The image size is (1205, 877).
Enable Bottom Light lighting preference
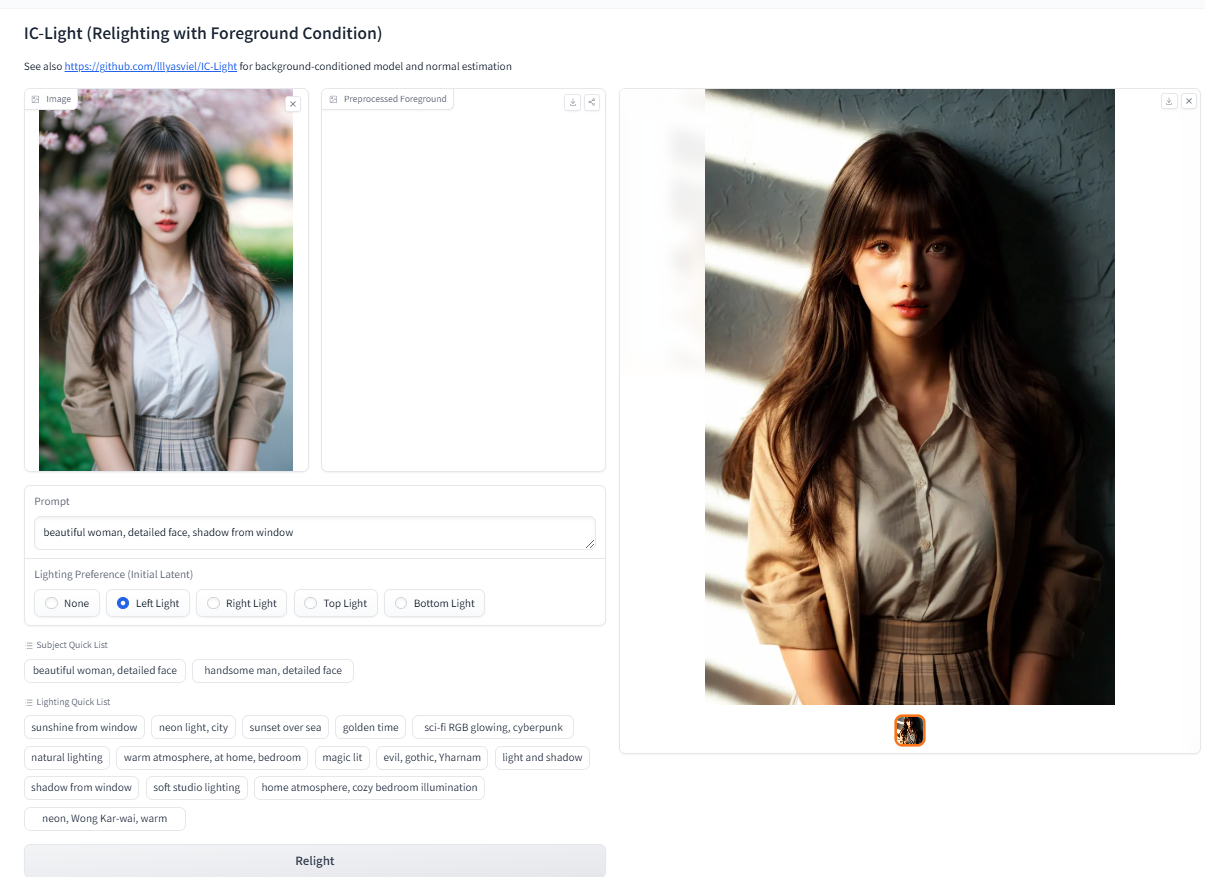coord(434,603)
